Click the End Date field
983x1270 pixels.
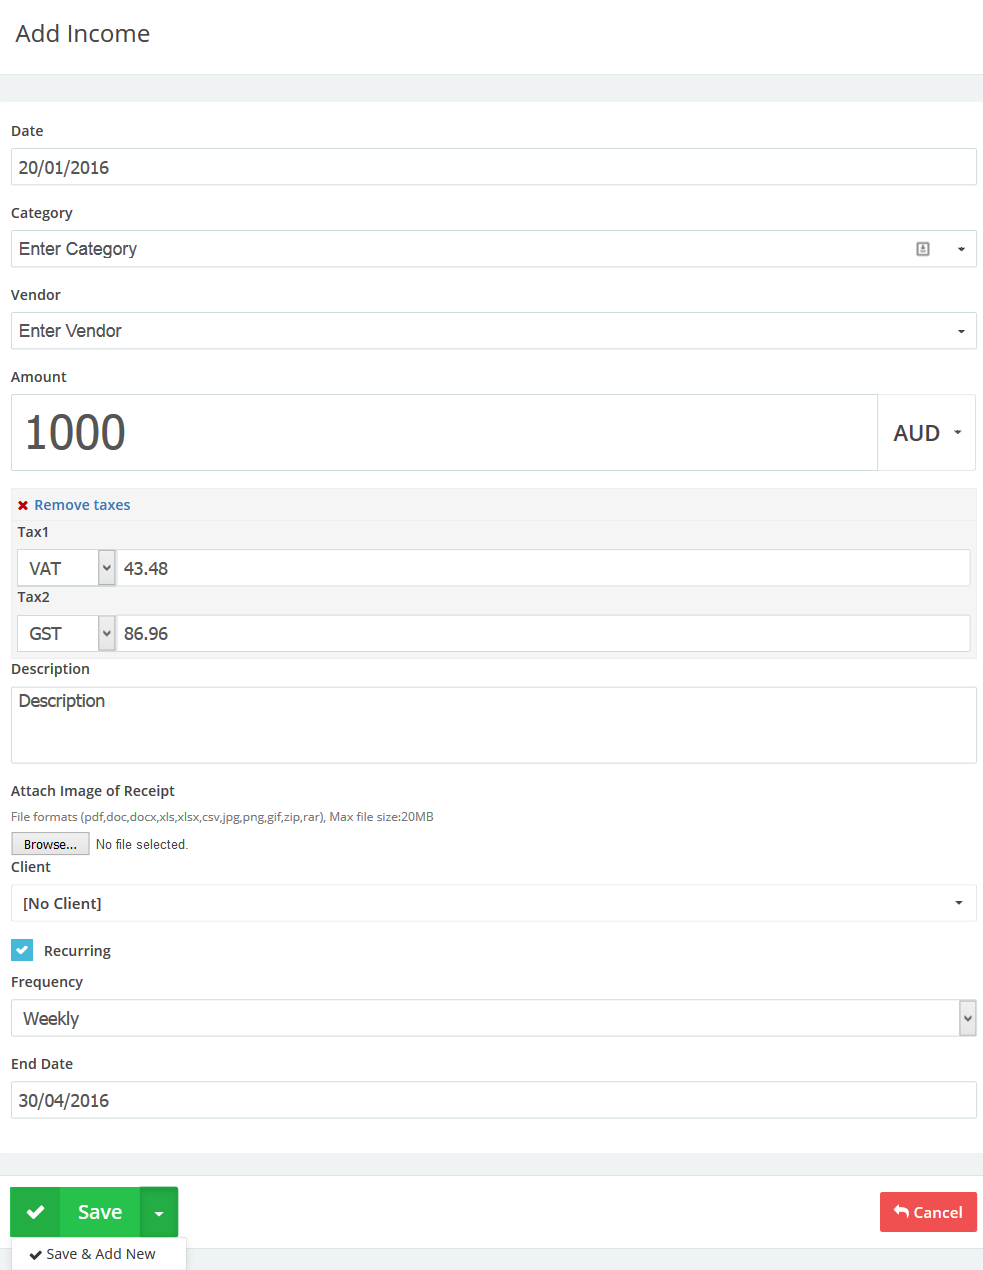494,1100
